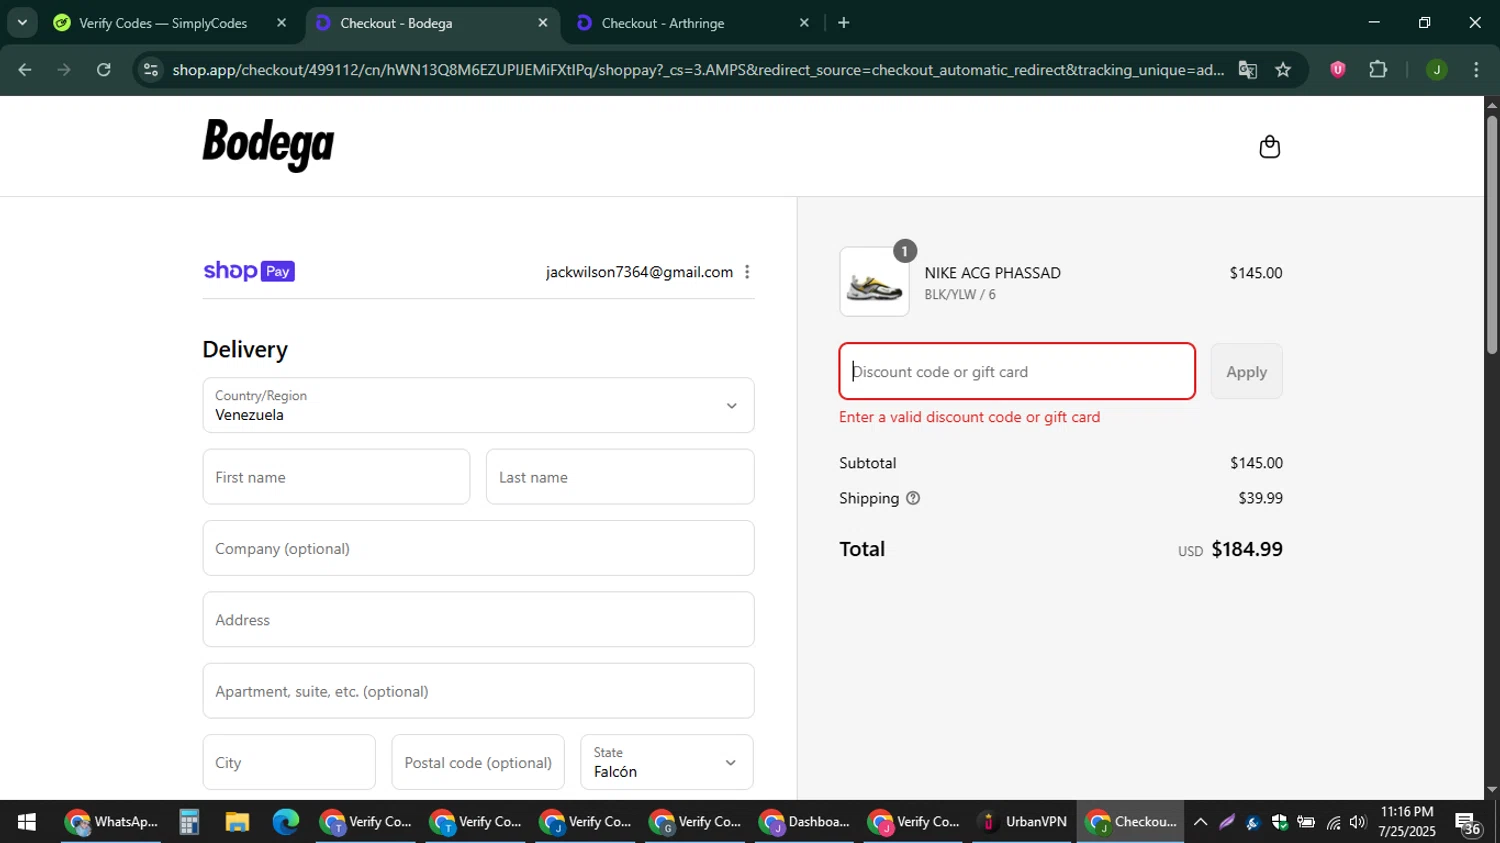Go back to previous page

(x=25, y=69)
